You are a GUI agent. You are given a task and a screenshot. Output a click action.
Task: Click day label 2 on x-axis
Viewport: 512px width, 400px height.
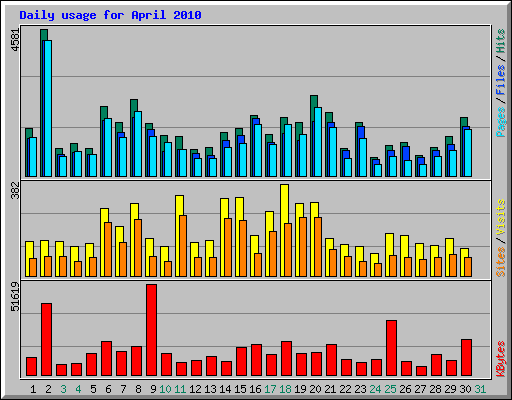tap(48, 389)
